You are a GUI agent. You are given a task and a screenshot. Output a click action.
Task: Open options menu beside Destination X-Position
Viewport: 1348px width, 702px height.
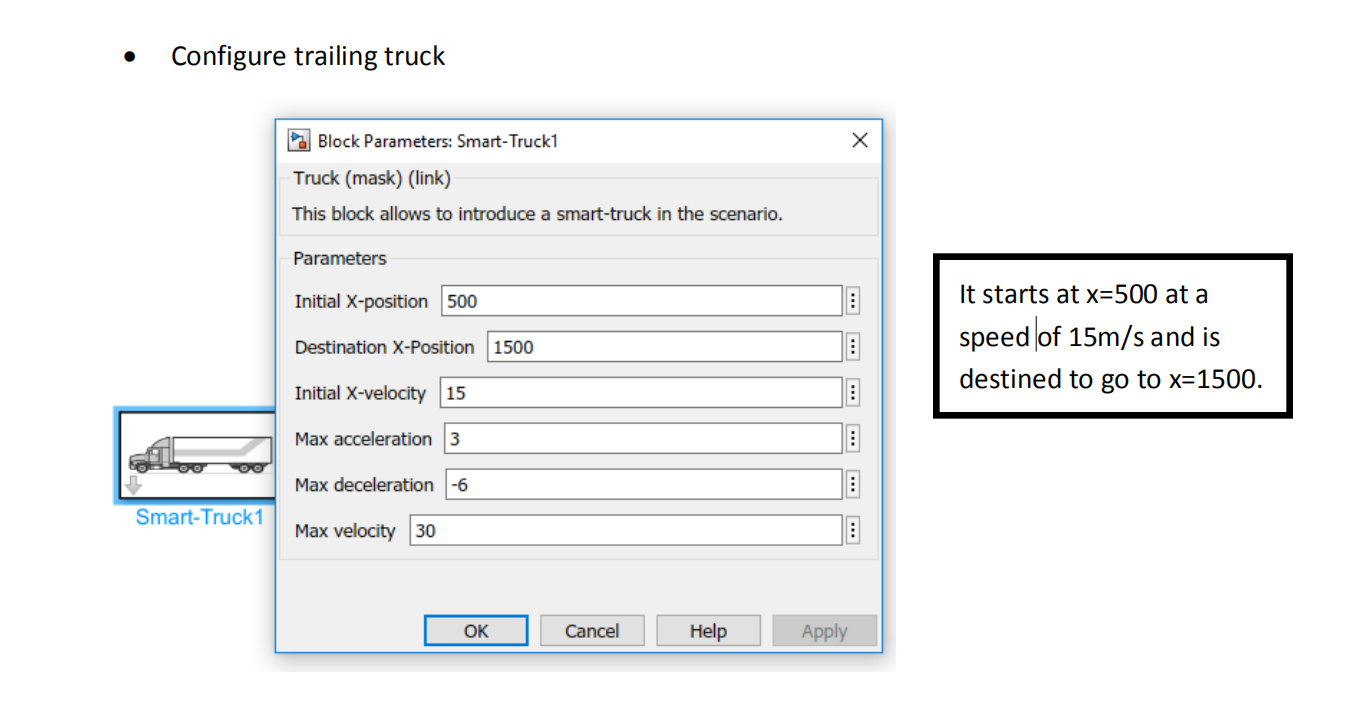[x=853, y=347]
